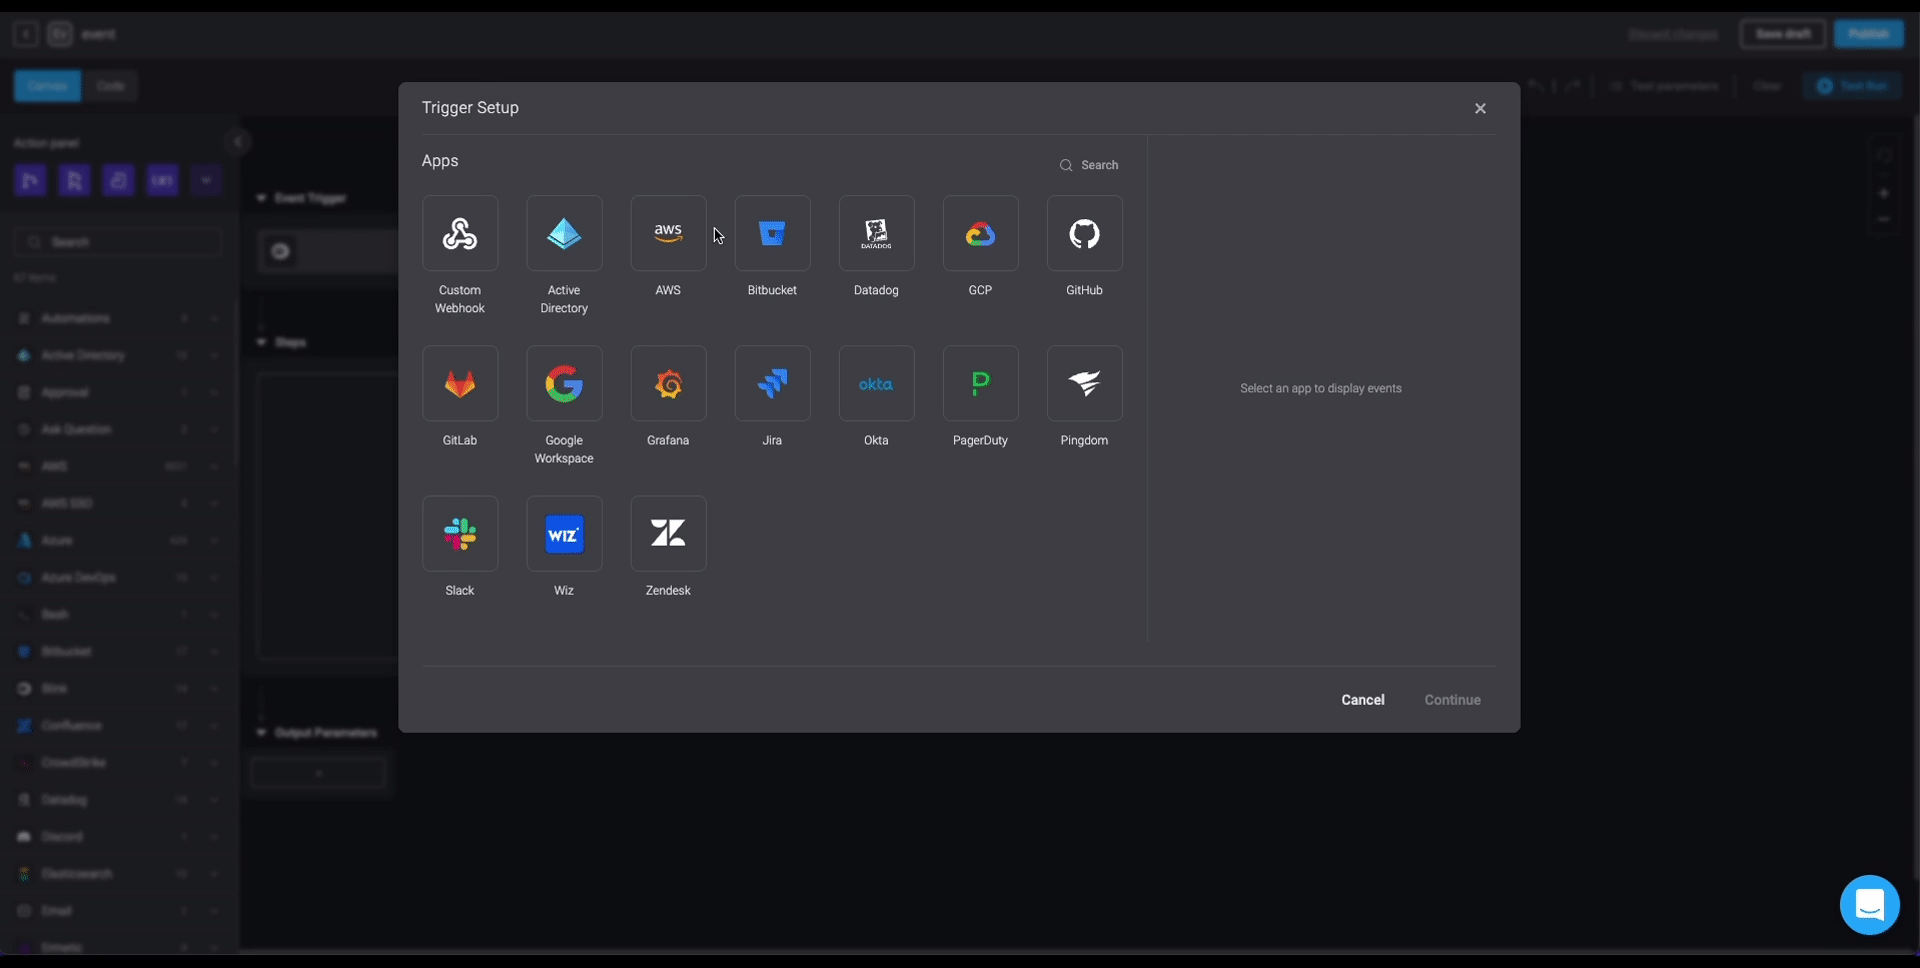Select the Jira app tile

coord(772,384)
